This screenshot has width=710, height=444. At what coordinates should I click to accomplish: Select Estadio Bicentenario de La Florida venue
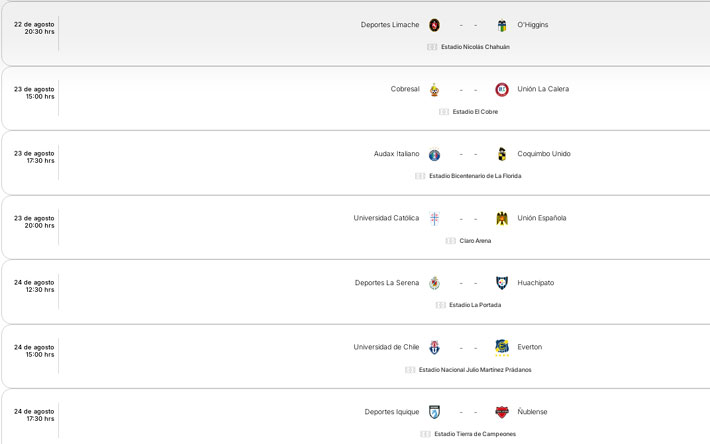coord(475,176)
